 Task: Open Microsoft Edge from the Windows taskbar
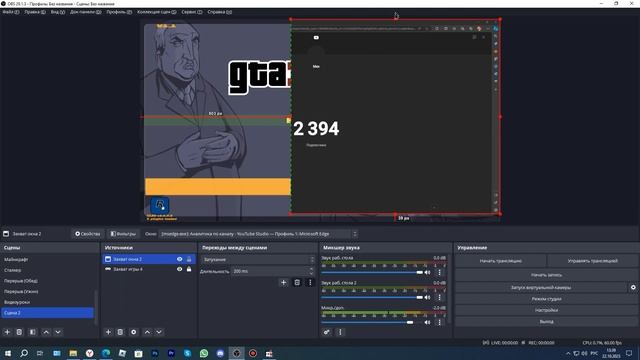(x=106, y=353)
